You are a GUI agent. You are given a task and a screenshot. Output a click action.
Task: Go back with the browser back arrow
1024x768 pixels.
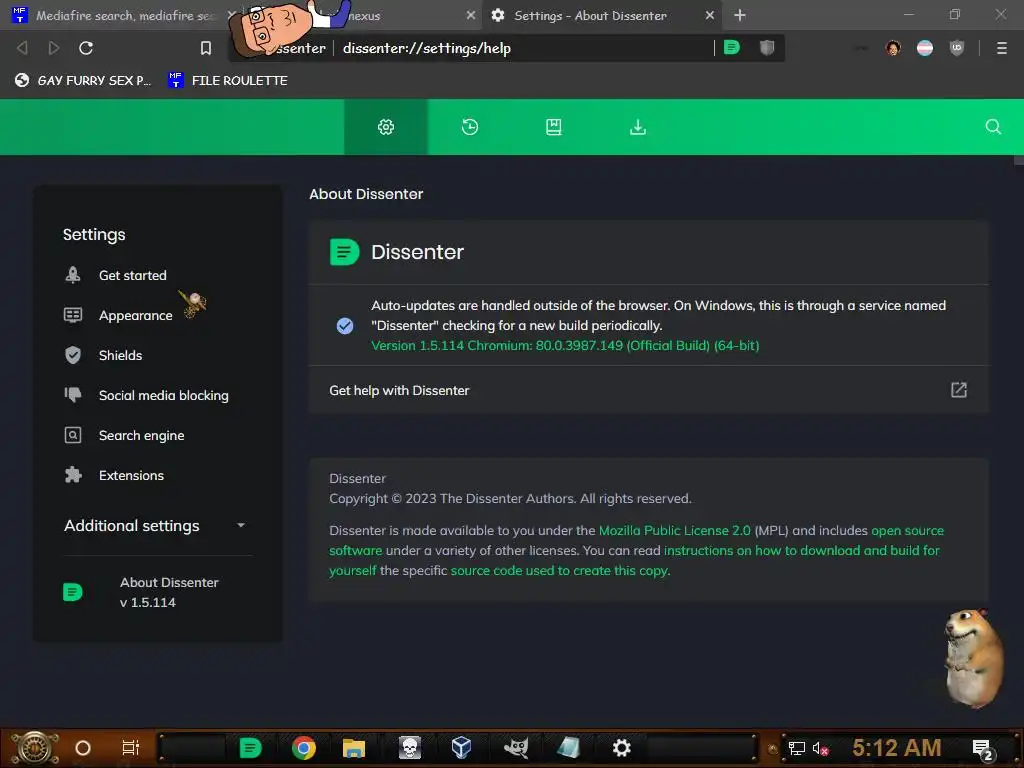[22, 48]
